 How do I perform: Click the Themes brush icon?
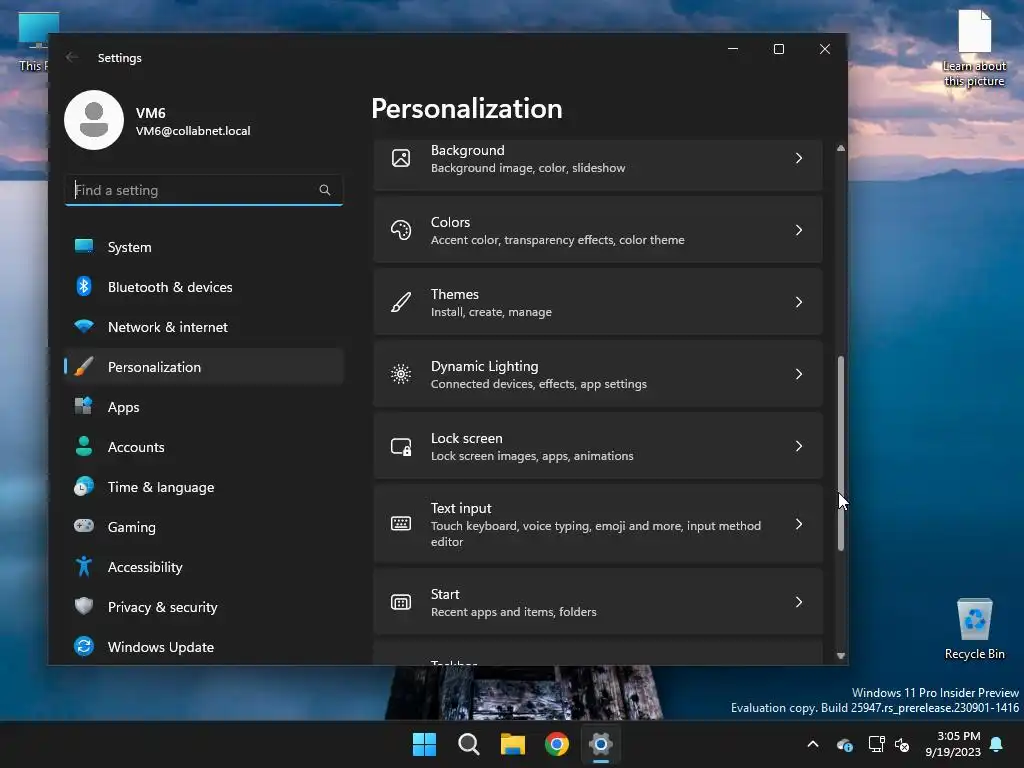click(401, 302)
